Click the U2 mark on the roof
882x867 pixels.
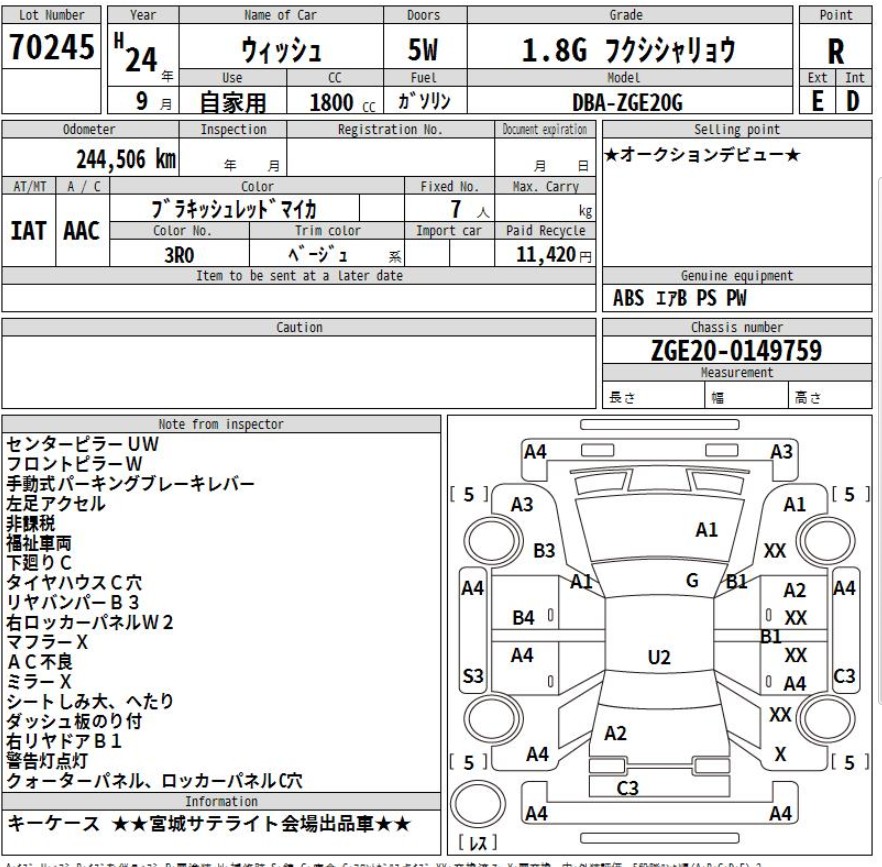pyautogui.click(x=659, y=657)
